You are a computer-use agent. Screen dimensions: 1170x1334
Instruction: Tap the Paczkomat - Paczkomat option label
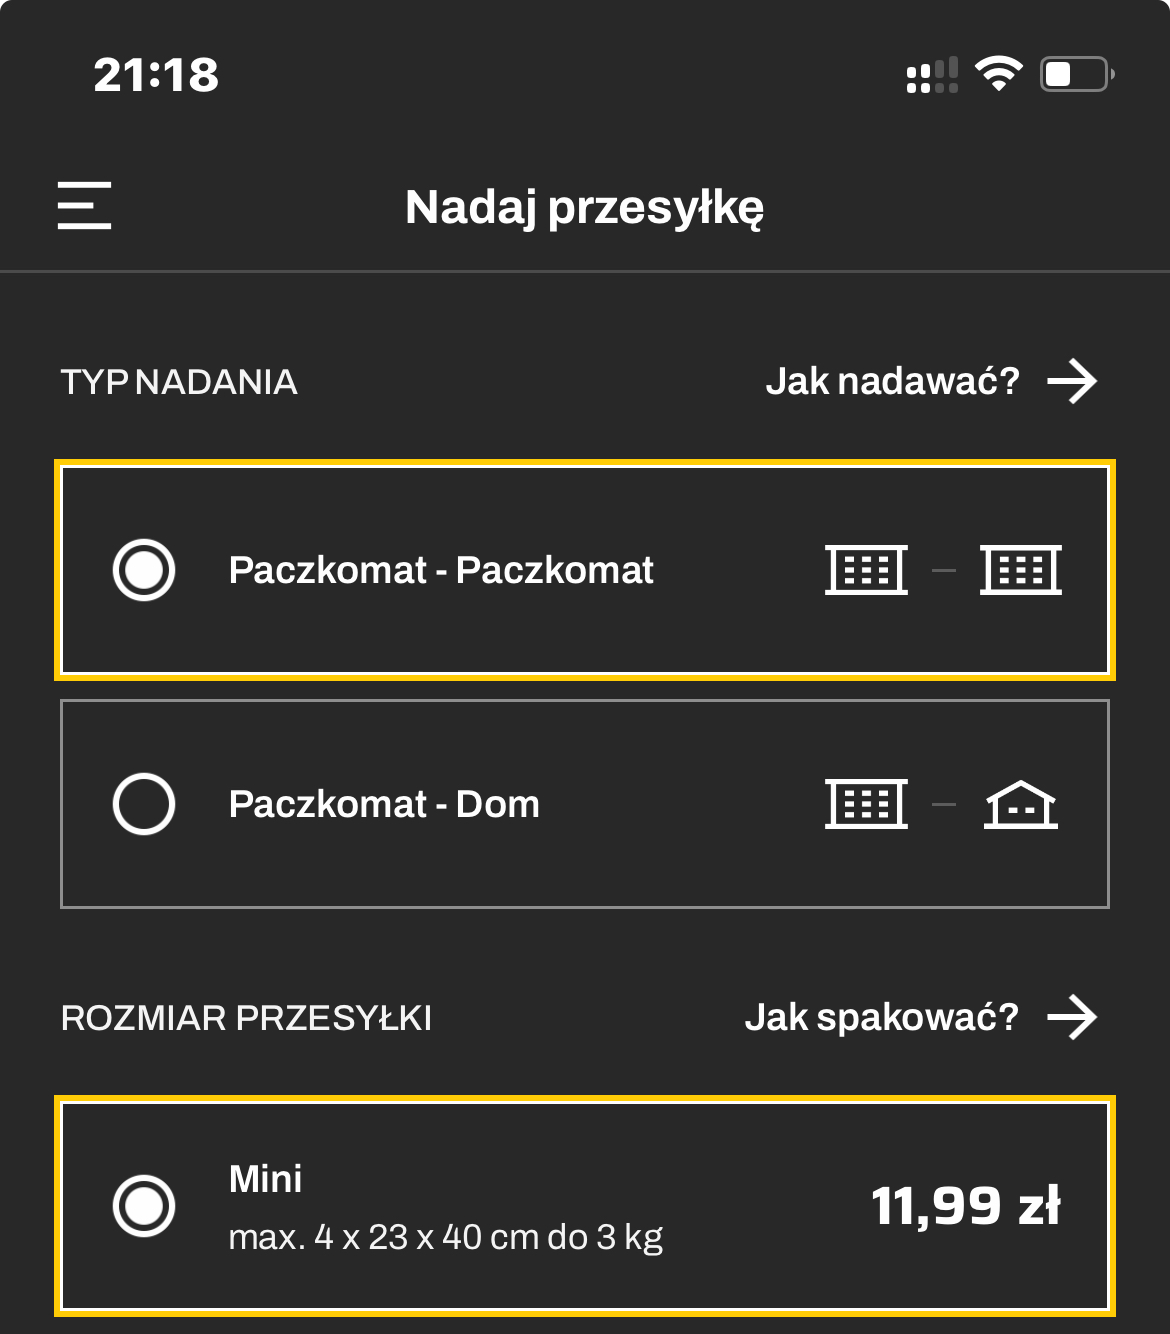coord(441,570)
